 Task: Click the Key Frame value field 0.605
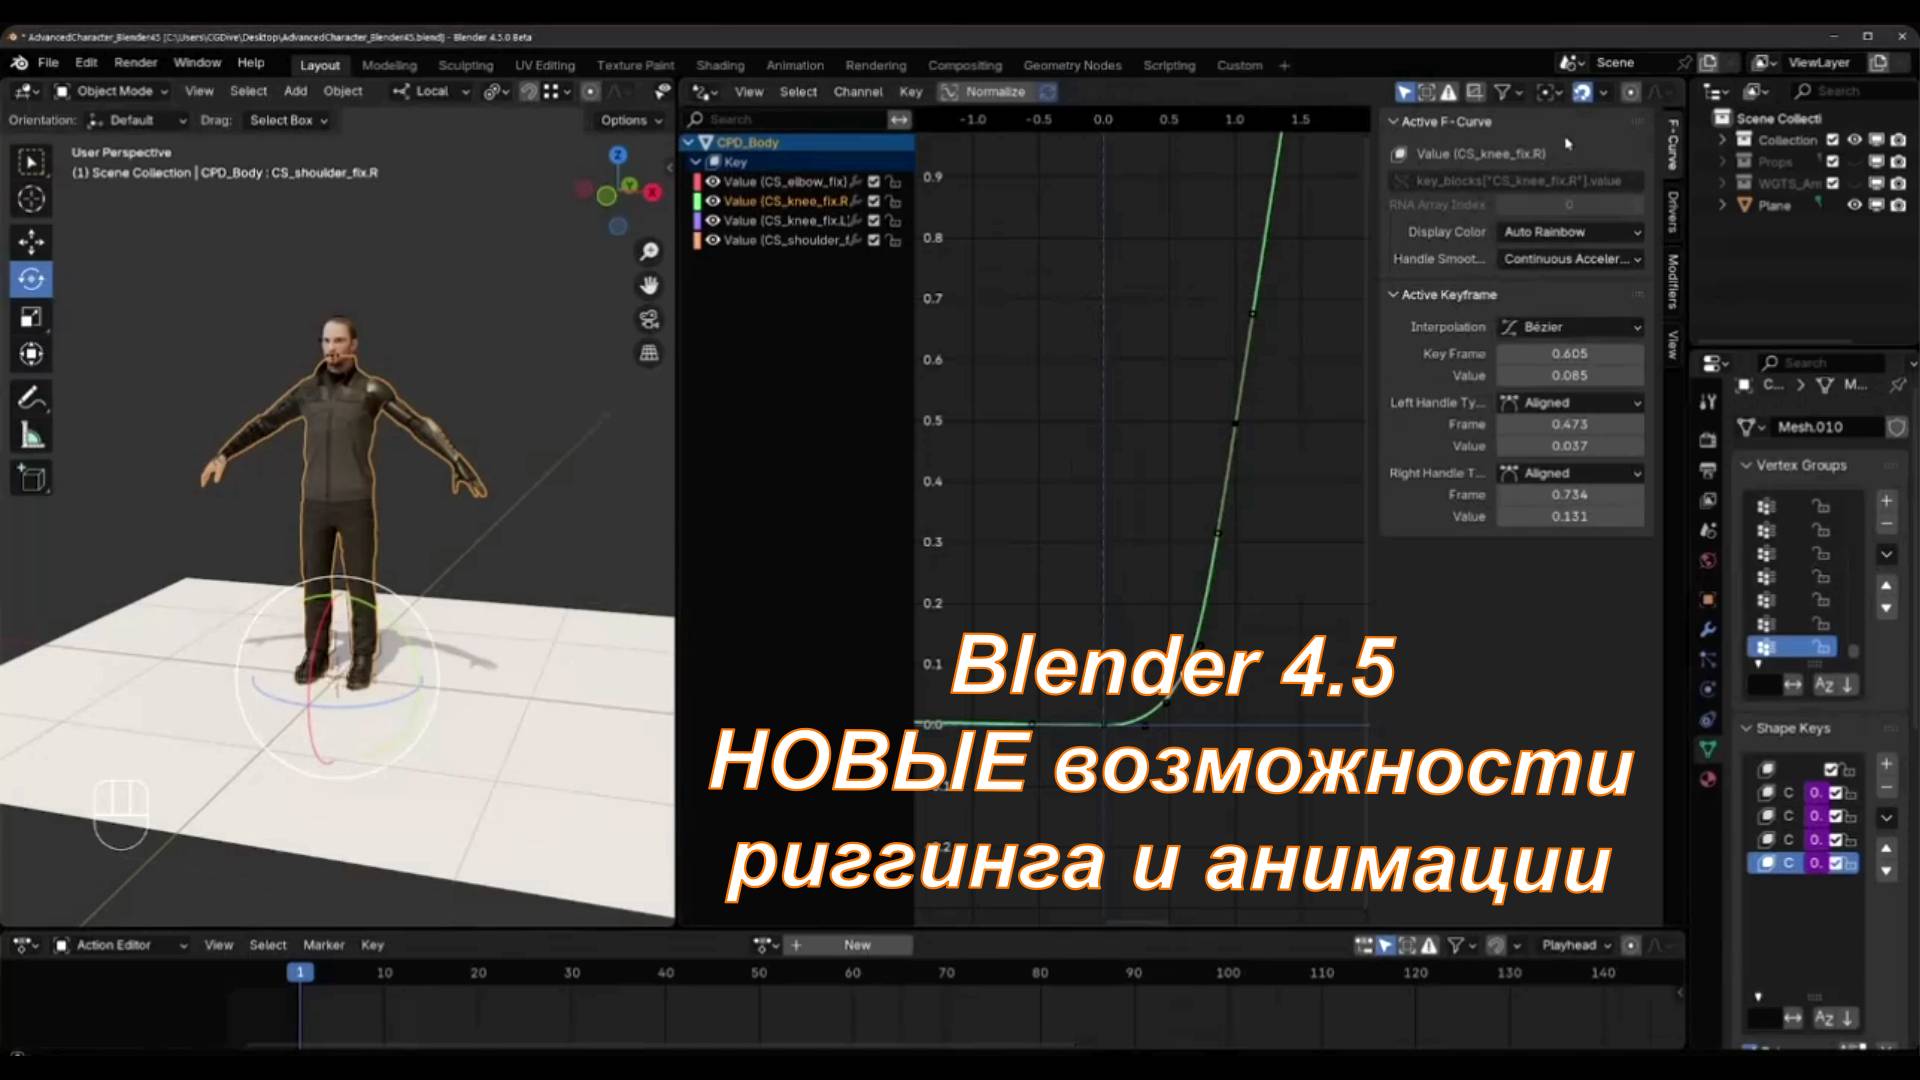click(1569, 354)
